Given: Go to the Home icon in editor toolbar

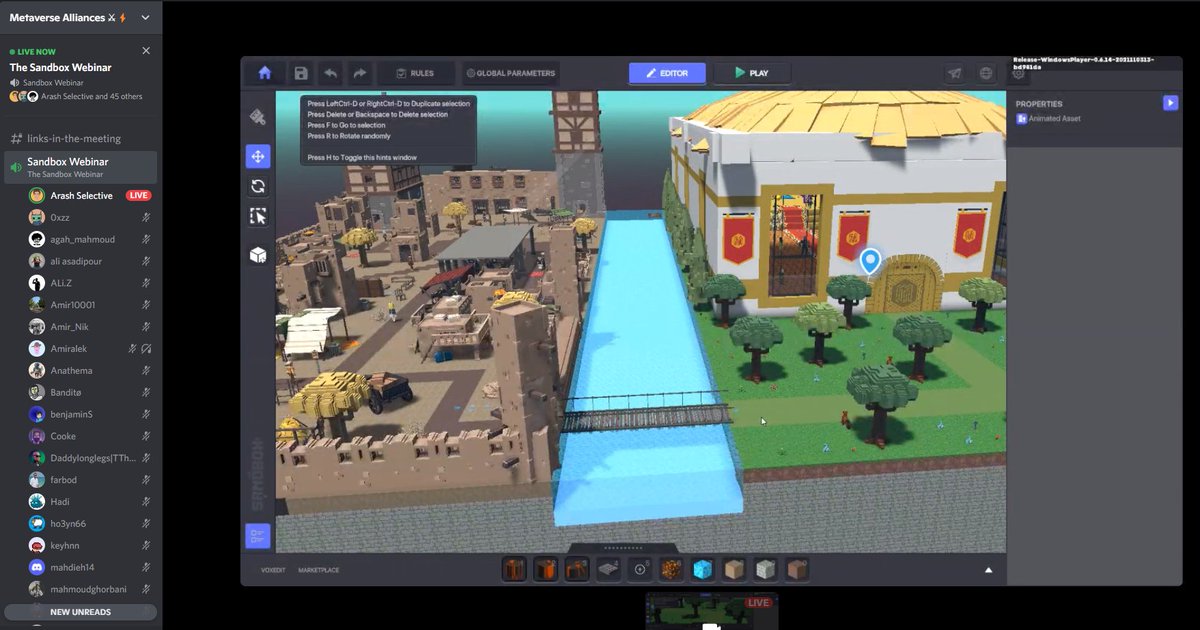Looking at the screenshot, I should click(265, 73).
